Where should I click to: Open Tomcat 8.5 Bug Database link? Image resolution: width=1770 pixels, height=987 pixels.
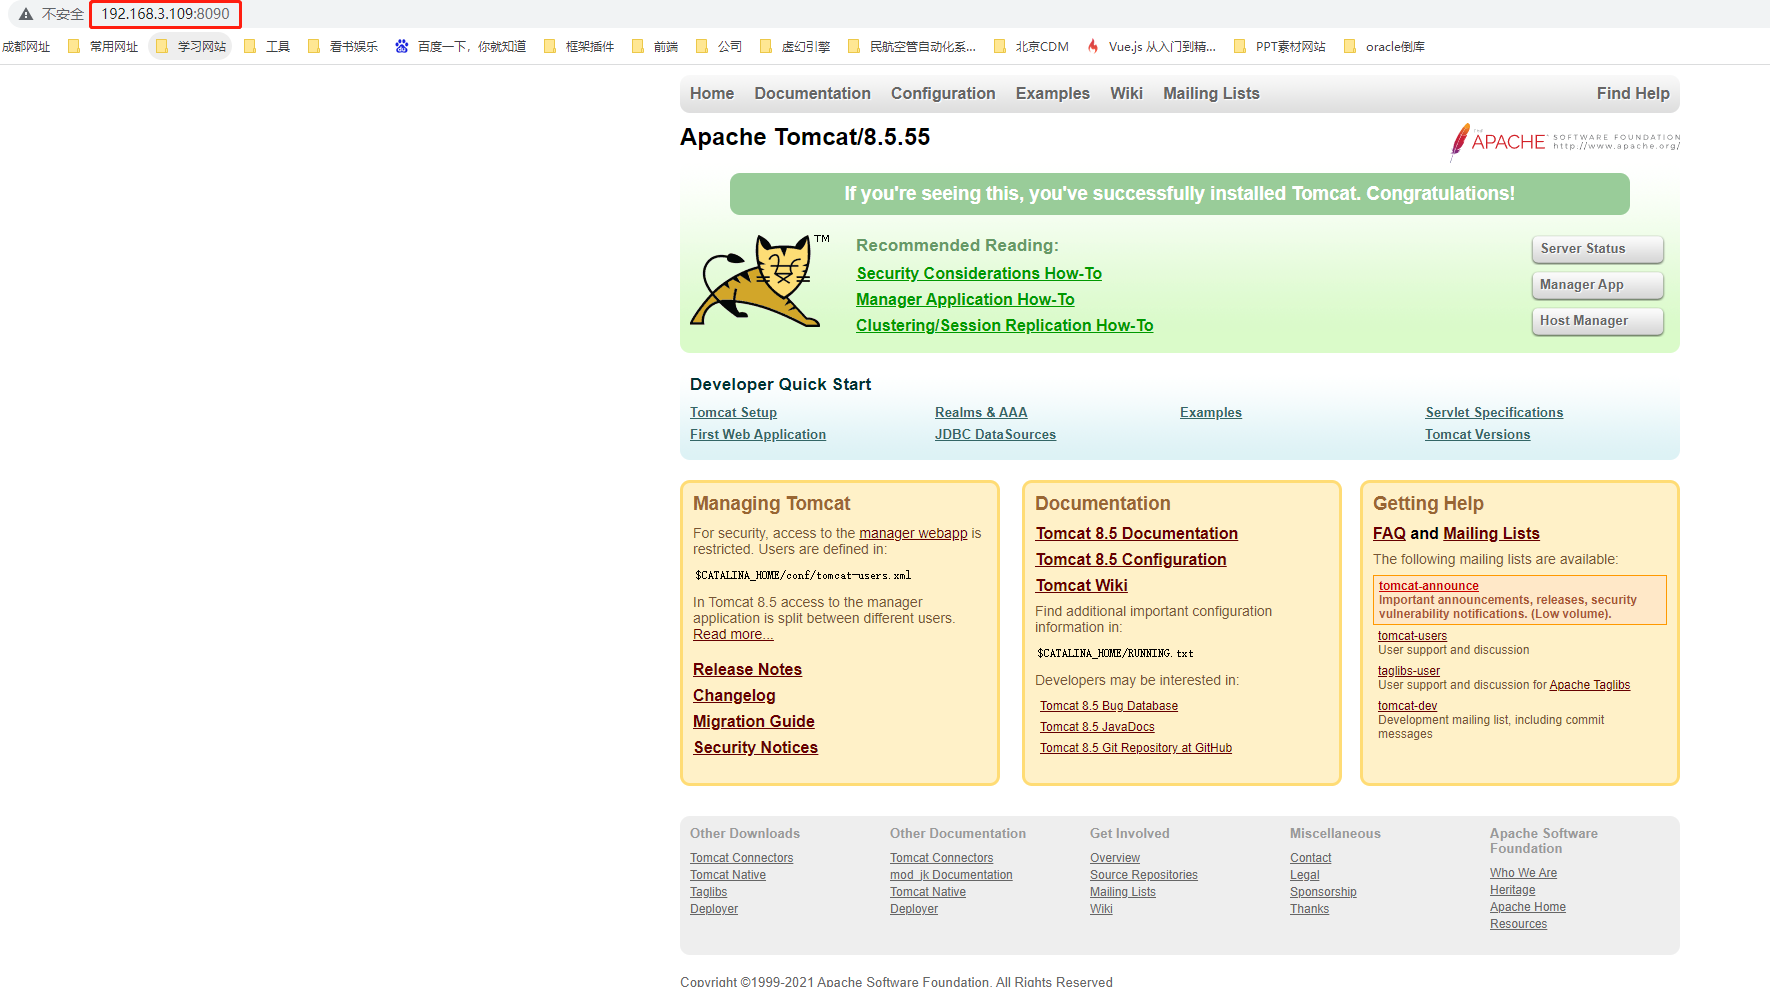[1108, 706]
